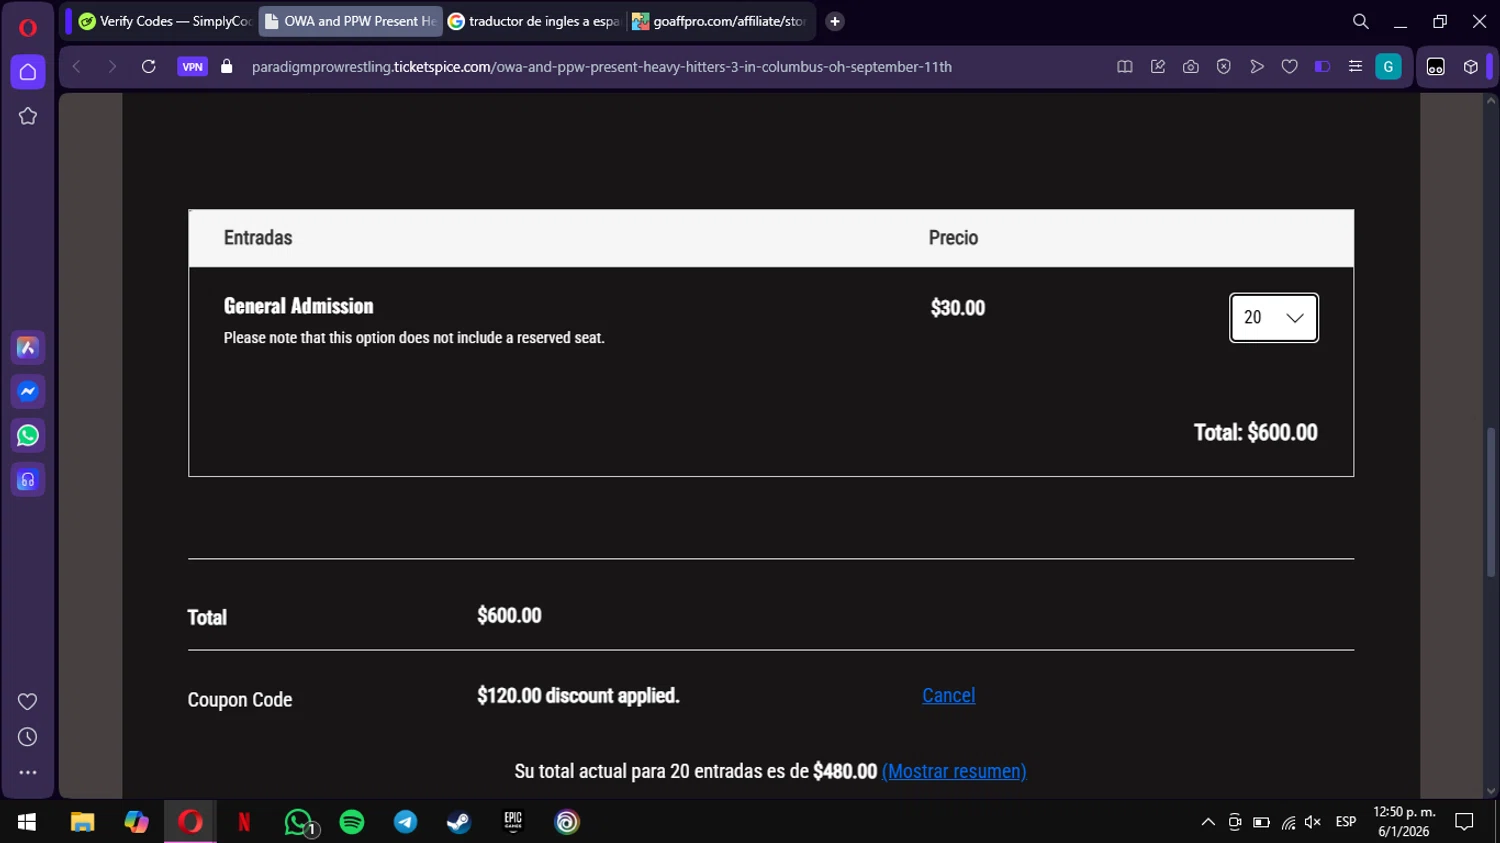The height and width of the screenshot is (843, 1500).
Task: Go back to previous page
Action: point(77,67)
